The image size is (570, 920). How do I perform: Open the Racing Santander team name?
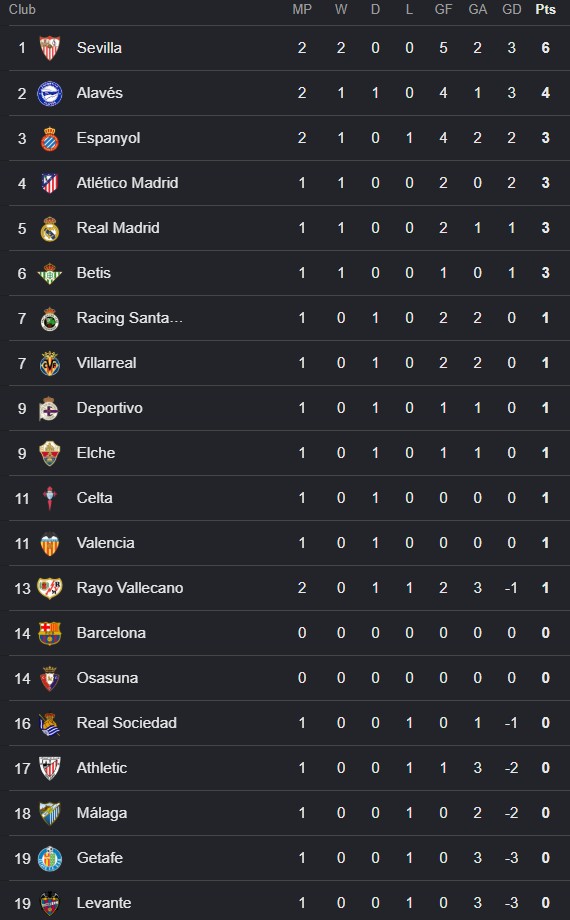(x=130, y=318)
